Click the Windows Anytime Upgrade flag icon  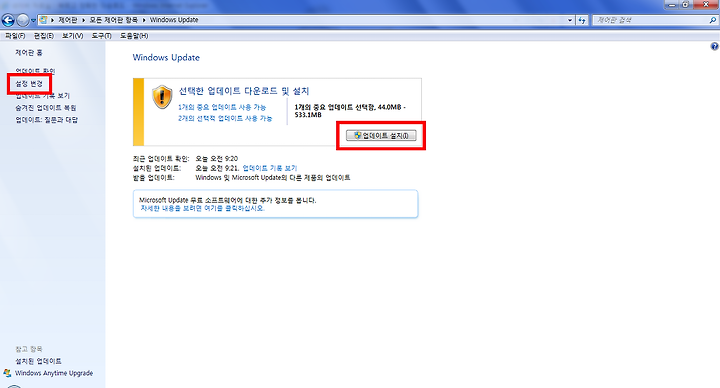[x=7, y=373]
